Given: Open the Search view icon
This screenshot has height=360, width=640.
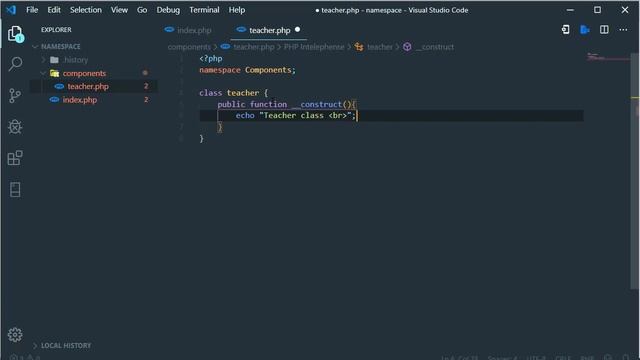Looking at the screenshot, I should click(16, 64).
